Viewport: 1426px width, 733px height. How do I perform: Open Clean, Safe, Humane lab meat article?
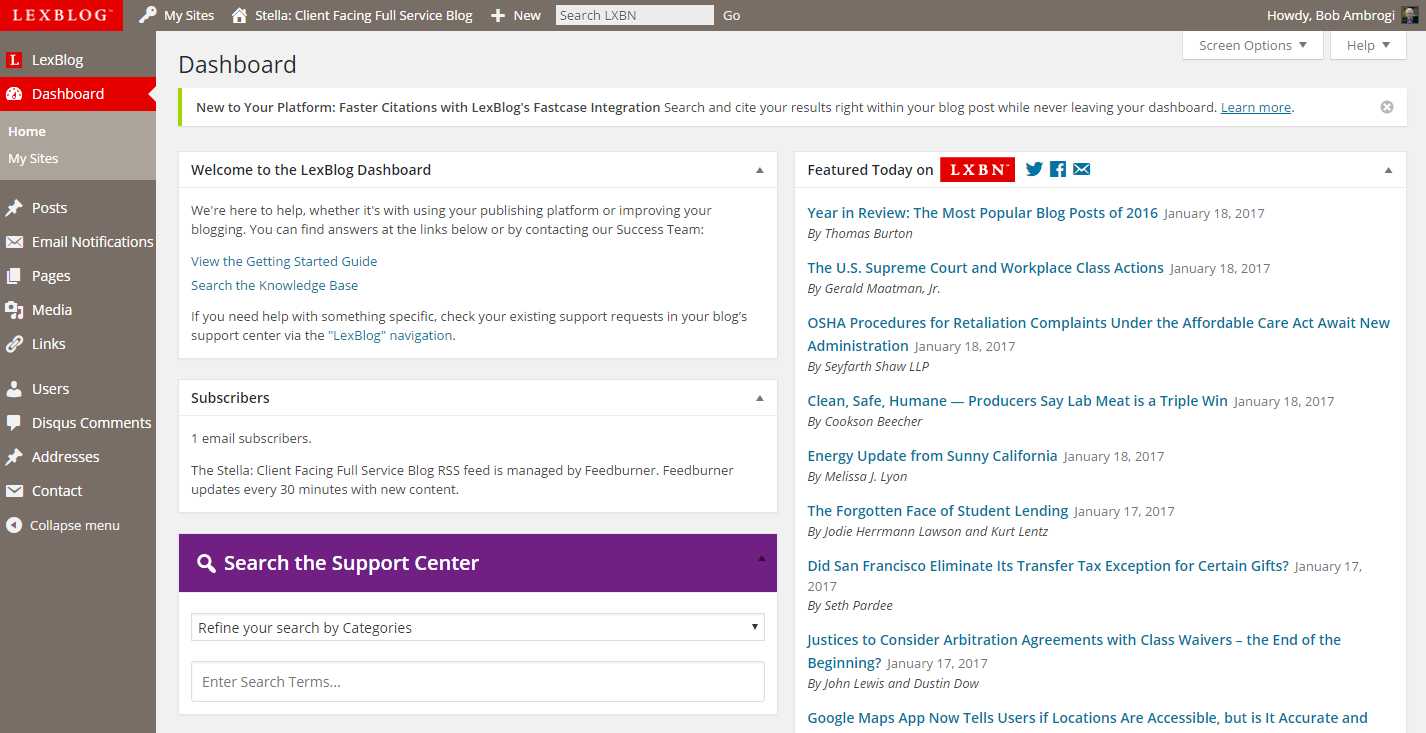[x=1018, y=401]
